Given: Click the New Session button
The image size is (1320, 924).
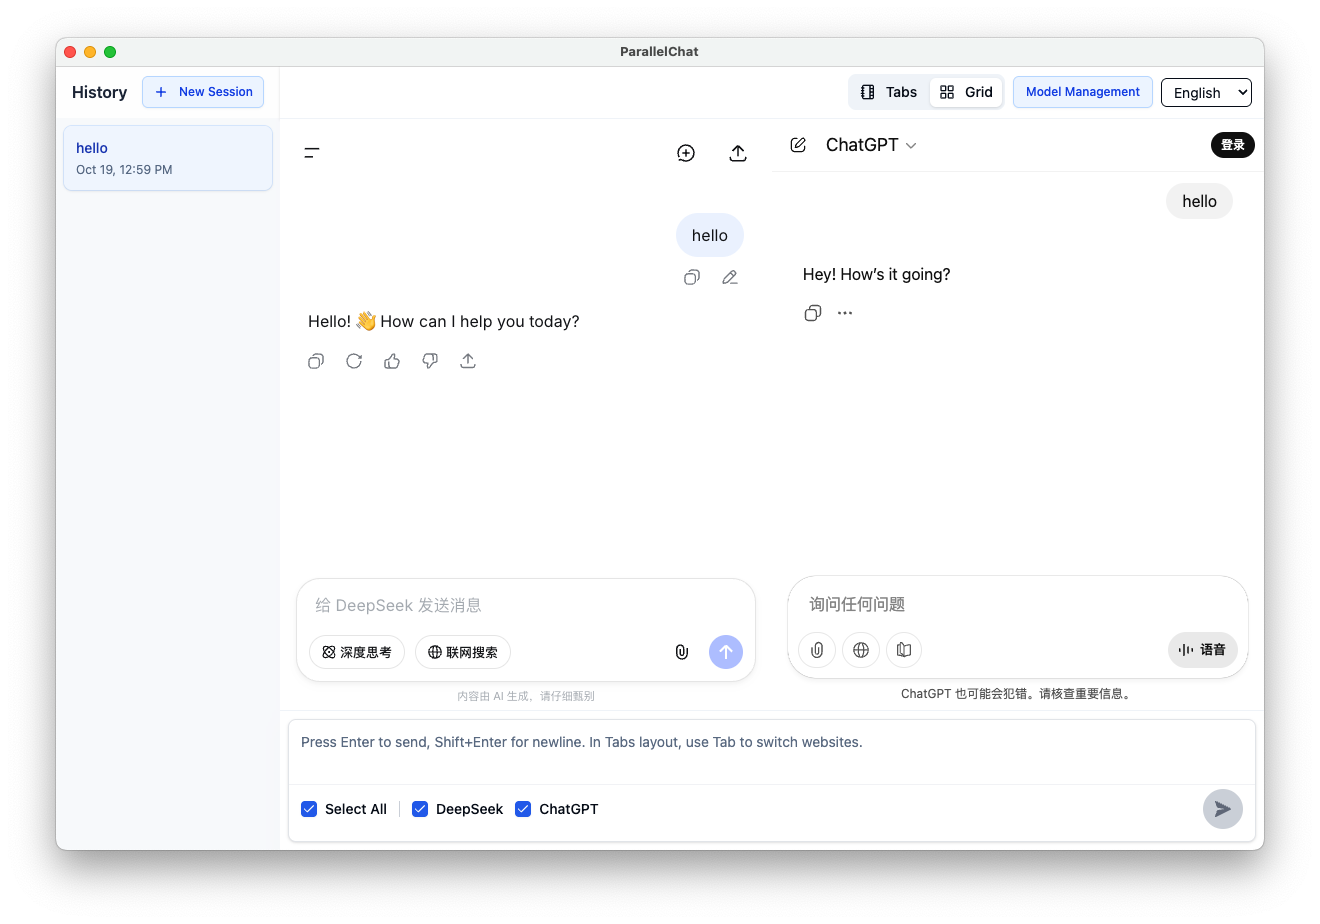Looking at the screenshot, I should (x=203, y=92).
